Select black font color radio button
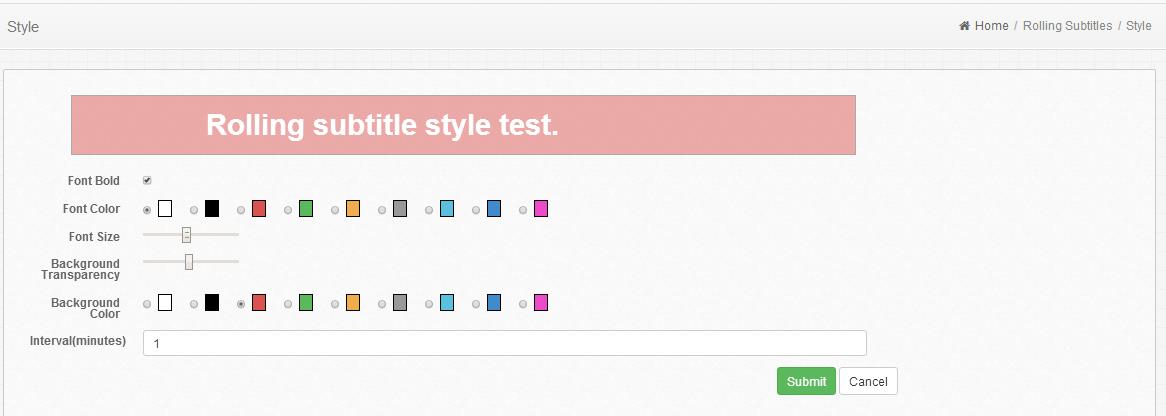The height and width of the screenshot is (416, 1166). (194, 210)
